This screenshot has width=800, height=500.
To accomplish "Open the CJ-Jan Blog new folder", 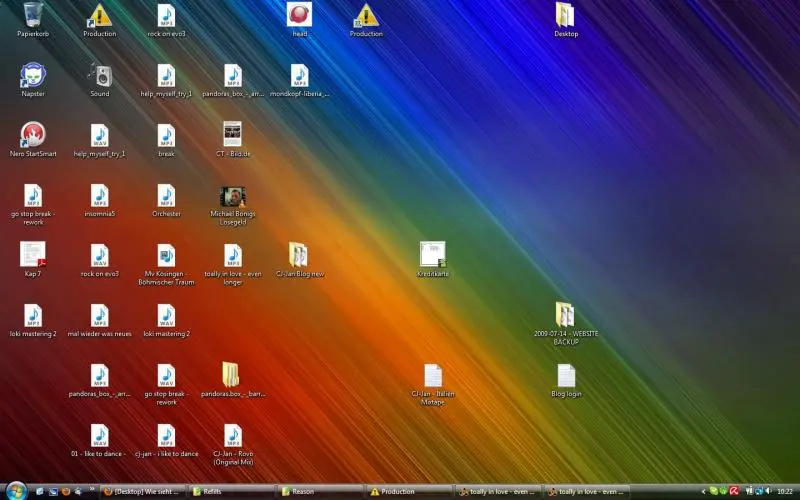I will click(x=299, y=255).
